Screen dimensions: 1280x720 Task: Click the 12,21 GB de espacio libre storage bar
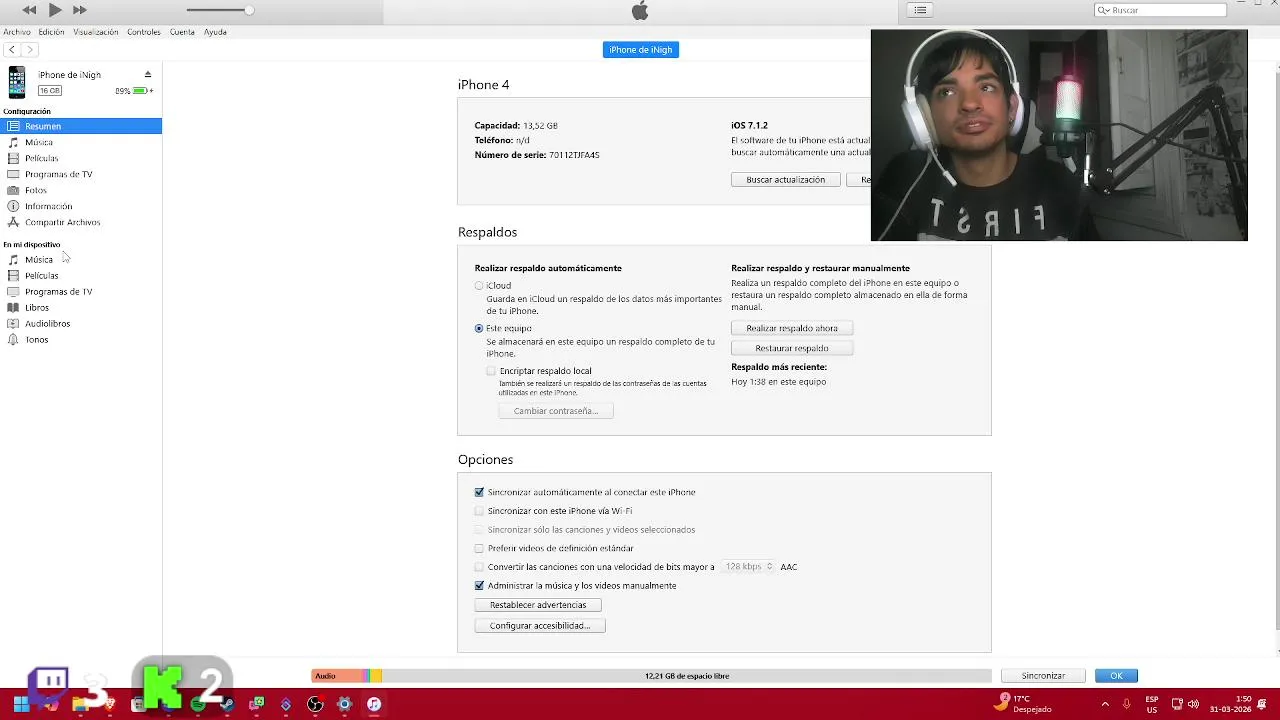point(687,676)
